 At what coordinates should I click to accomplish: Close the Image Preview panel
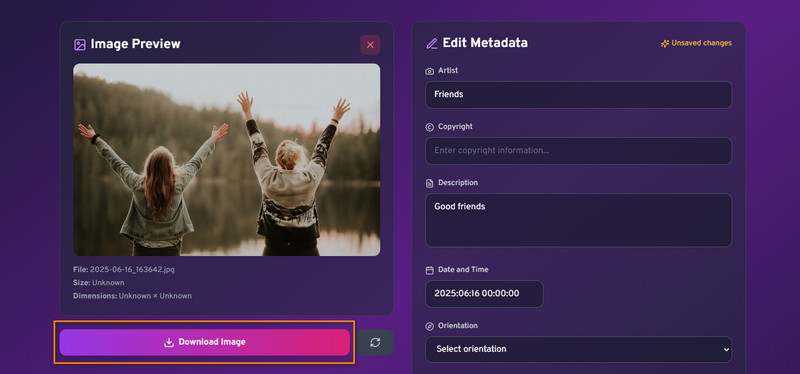[x=370, y=45]
